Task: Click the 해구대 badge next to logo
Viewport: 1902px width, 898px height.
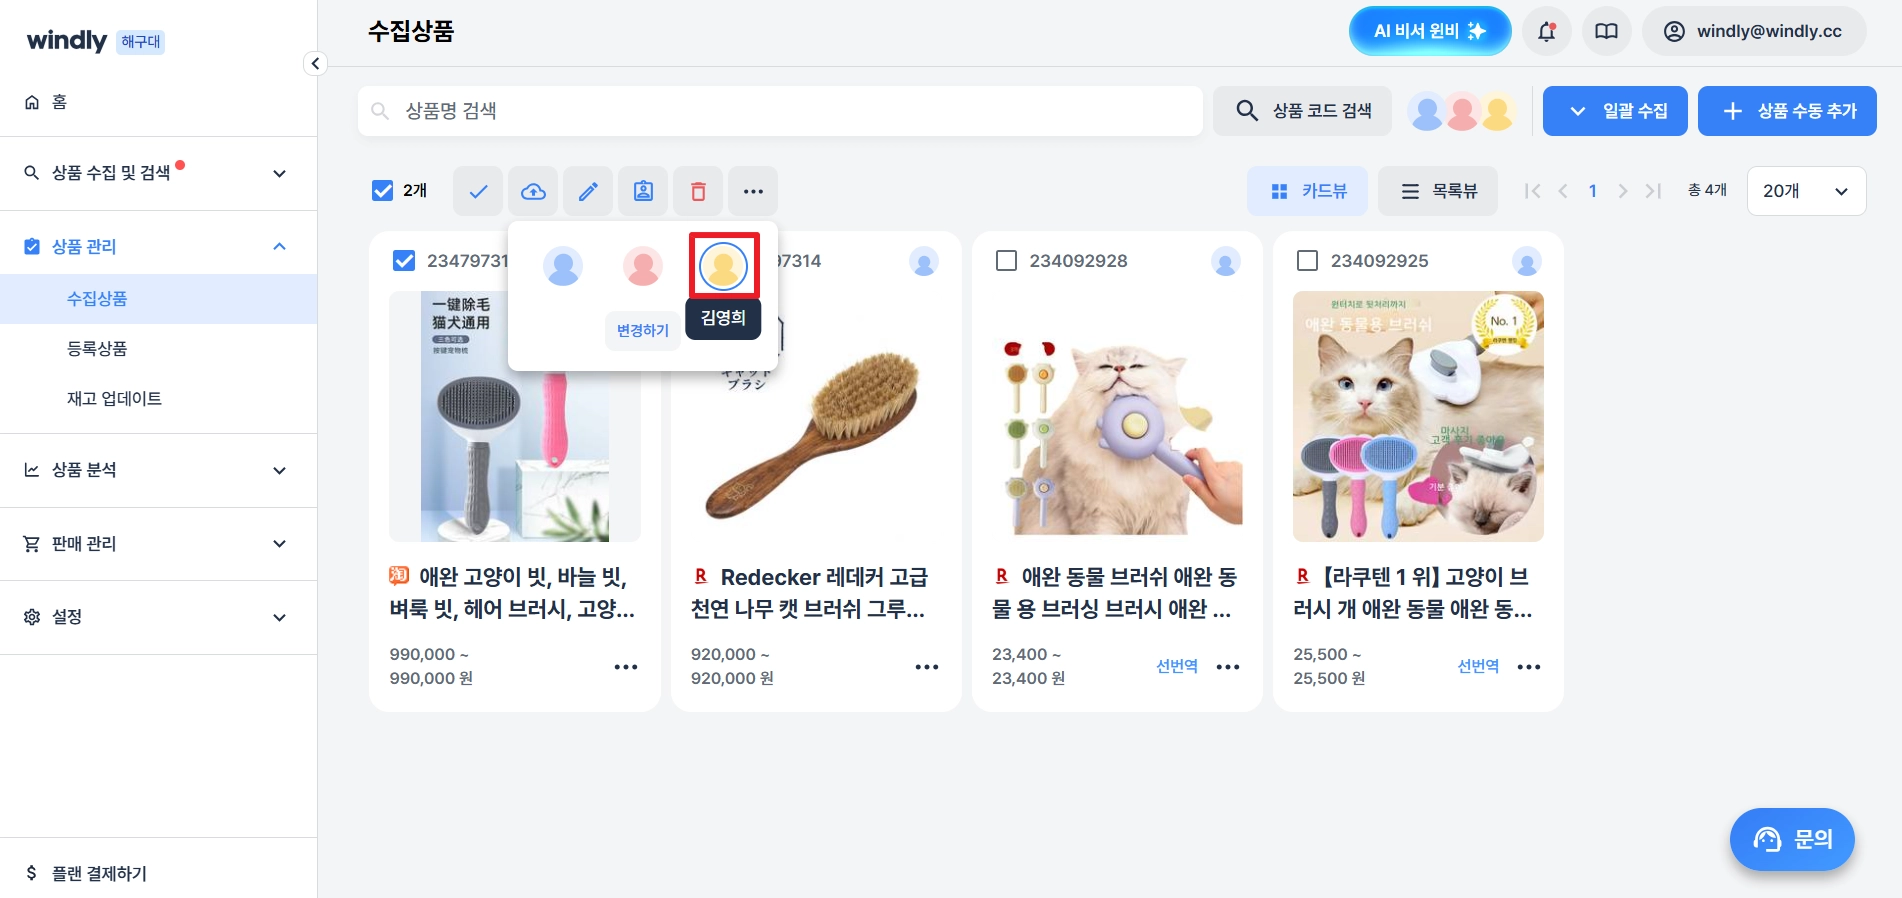Action: click(x=140, y=42)
